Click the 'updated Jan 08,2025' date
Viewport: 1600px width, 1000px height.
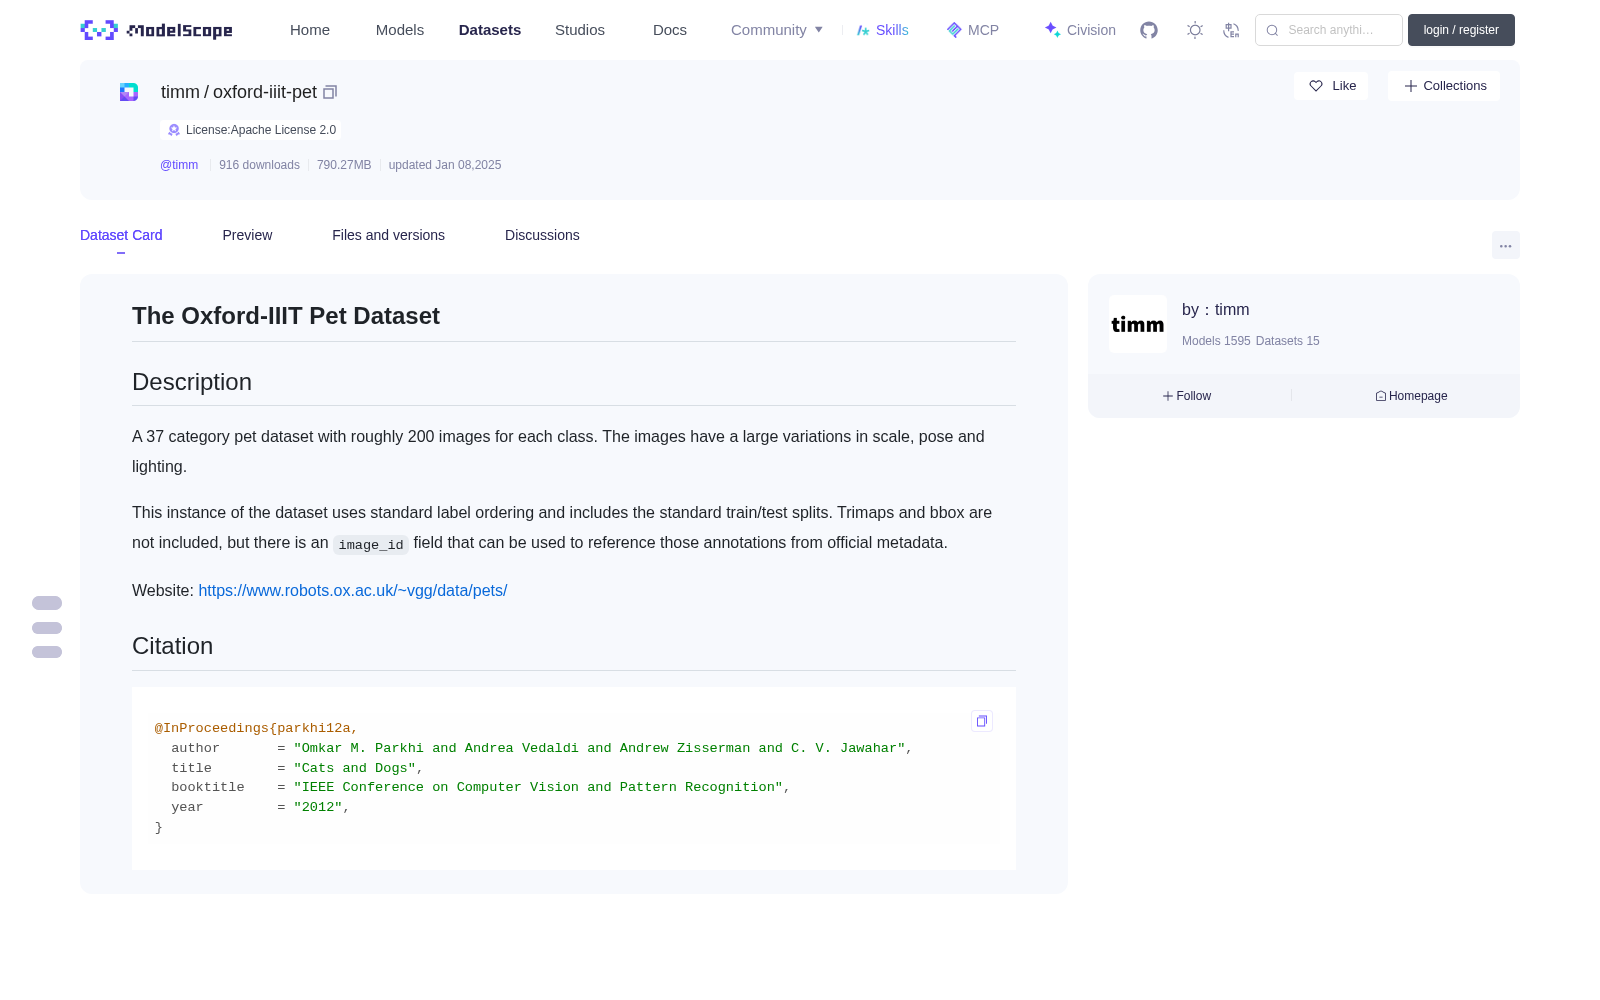tap(445, 165)
